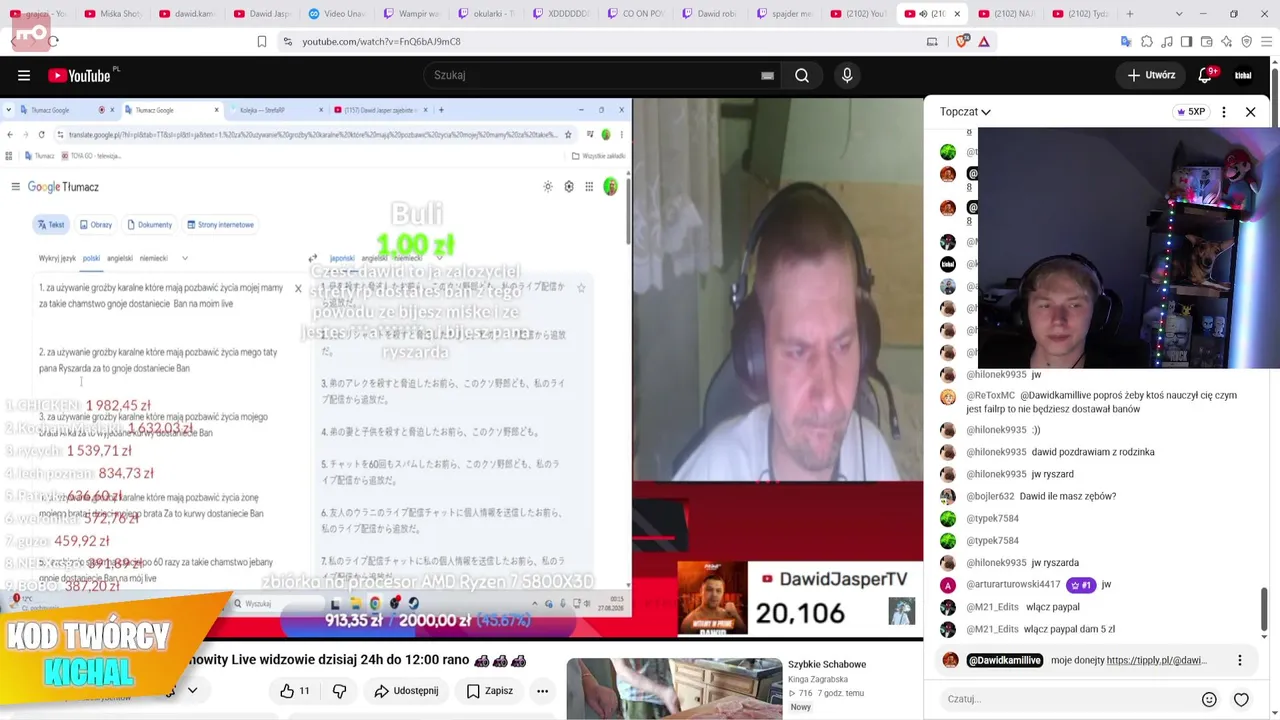Like the video with thumbs up
The width and height of the screenshot is (1280, 720).
(294, 691)
